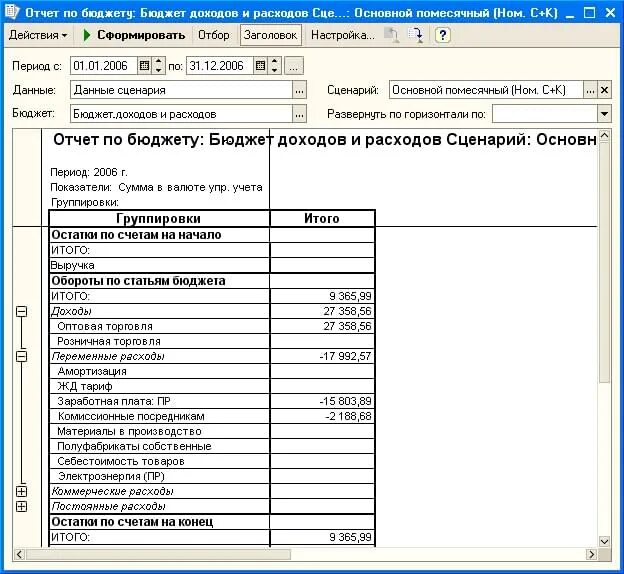Image resolution: width=624 pixels, height=574 pixels.
Task: Open selection button for Данные field
Action: pyautogui.click(x=299, y=90)
